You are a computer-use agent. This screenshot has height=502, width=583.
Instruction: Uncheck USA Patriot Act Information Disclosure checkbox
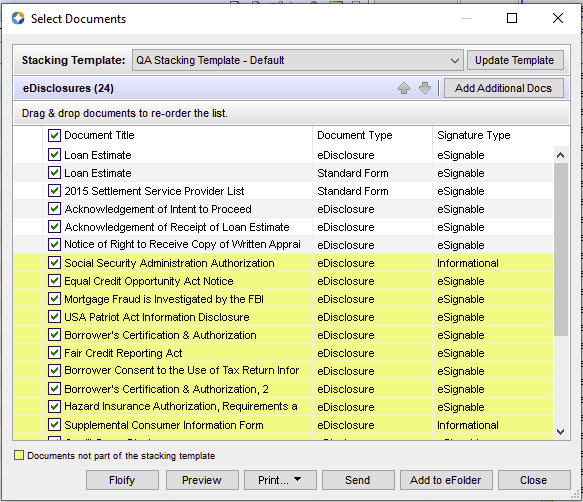(54, 317)
